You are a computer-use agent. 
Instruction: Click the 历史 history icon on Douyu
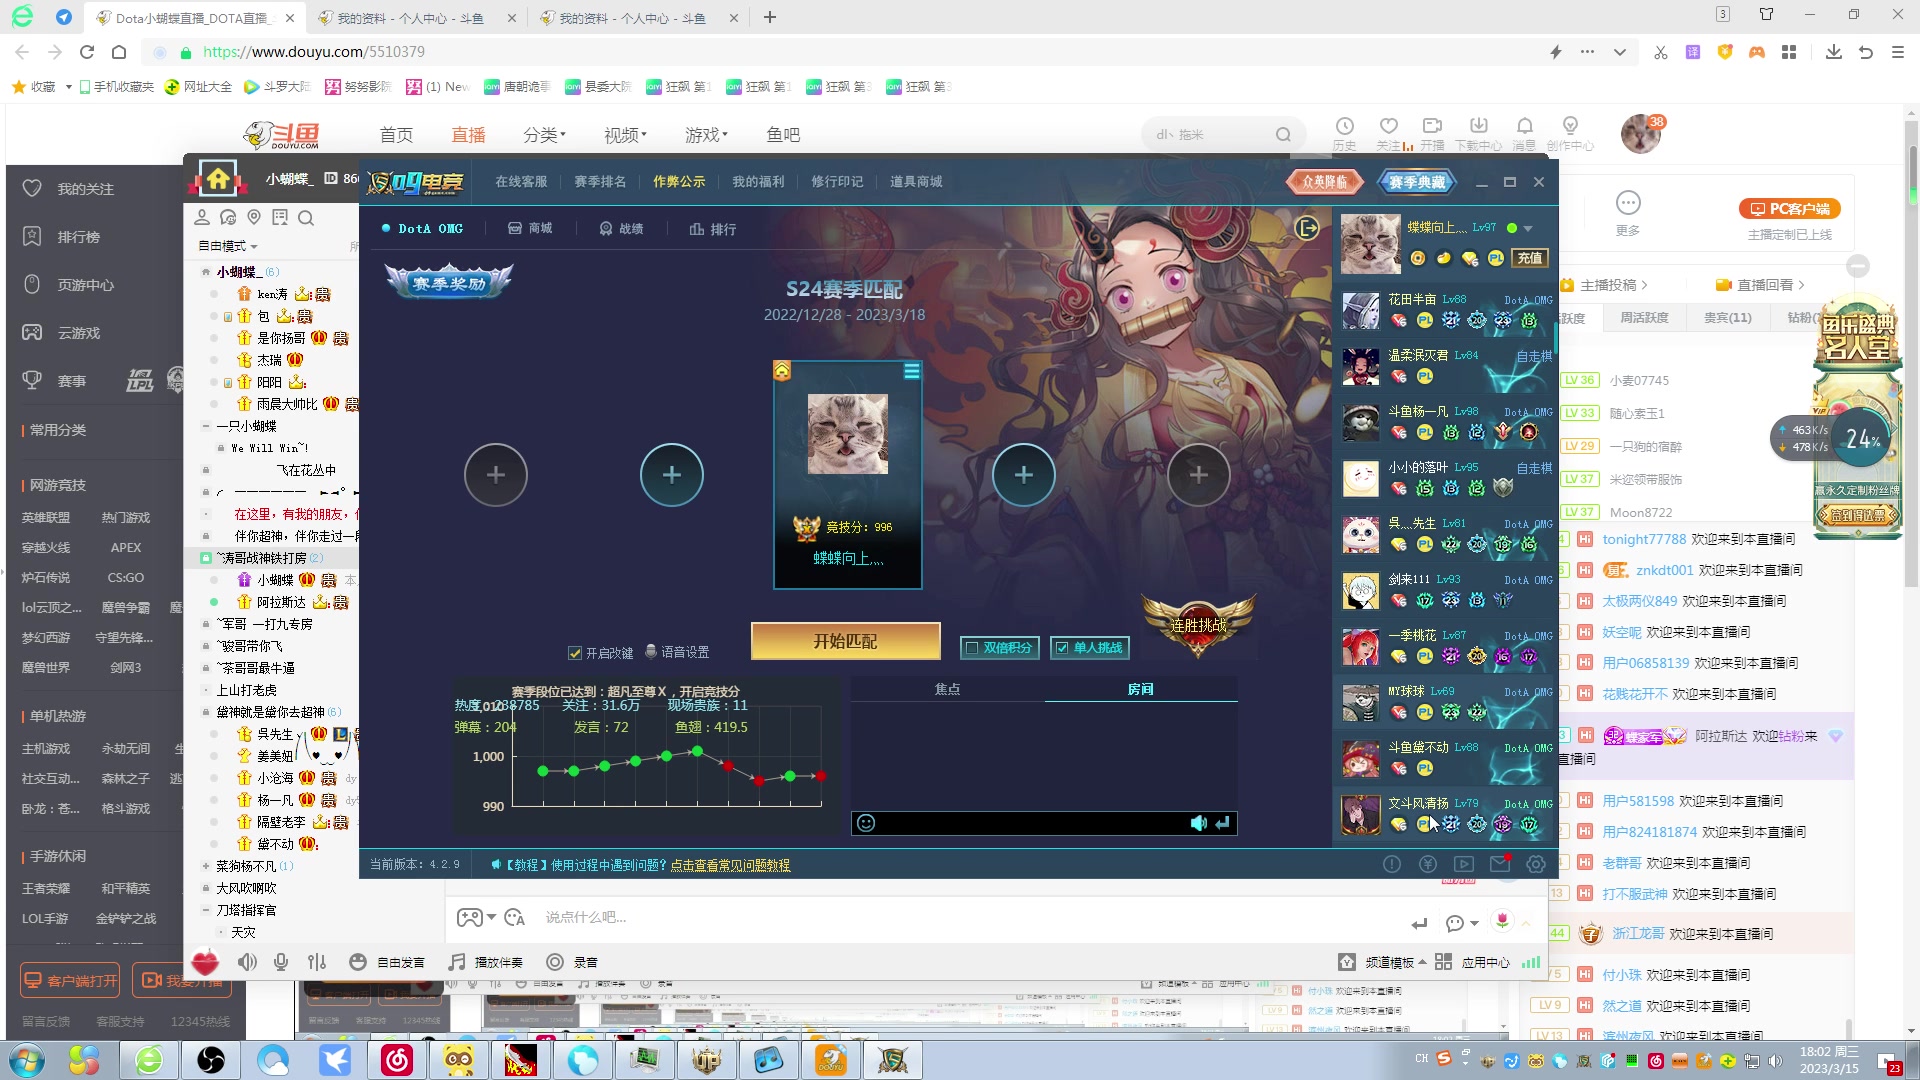coord(1345,132)
